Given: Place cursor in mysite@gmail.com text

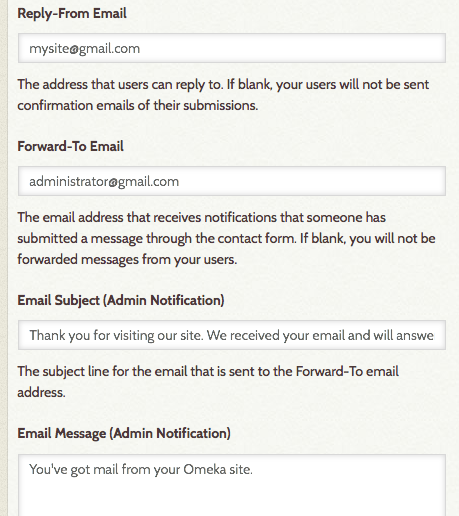Looking at the screenshot, I should coord(84,49).
